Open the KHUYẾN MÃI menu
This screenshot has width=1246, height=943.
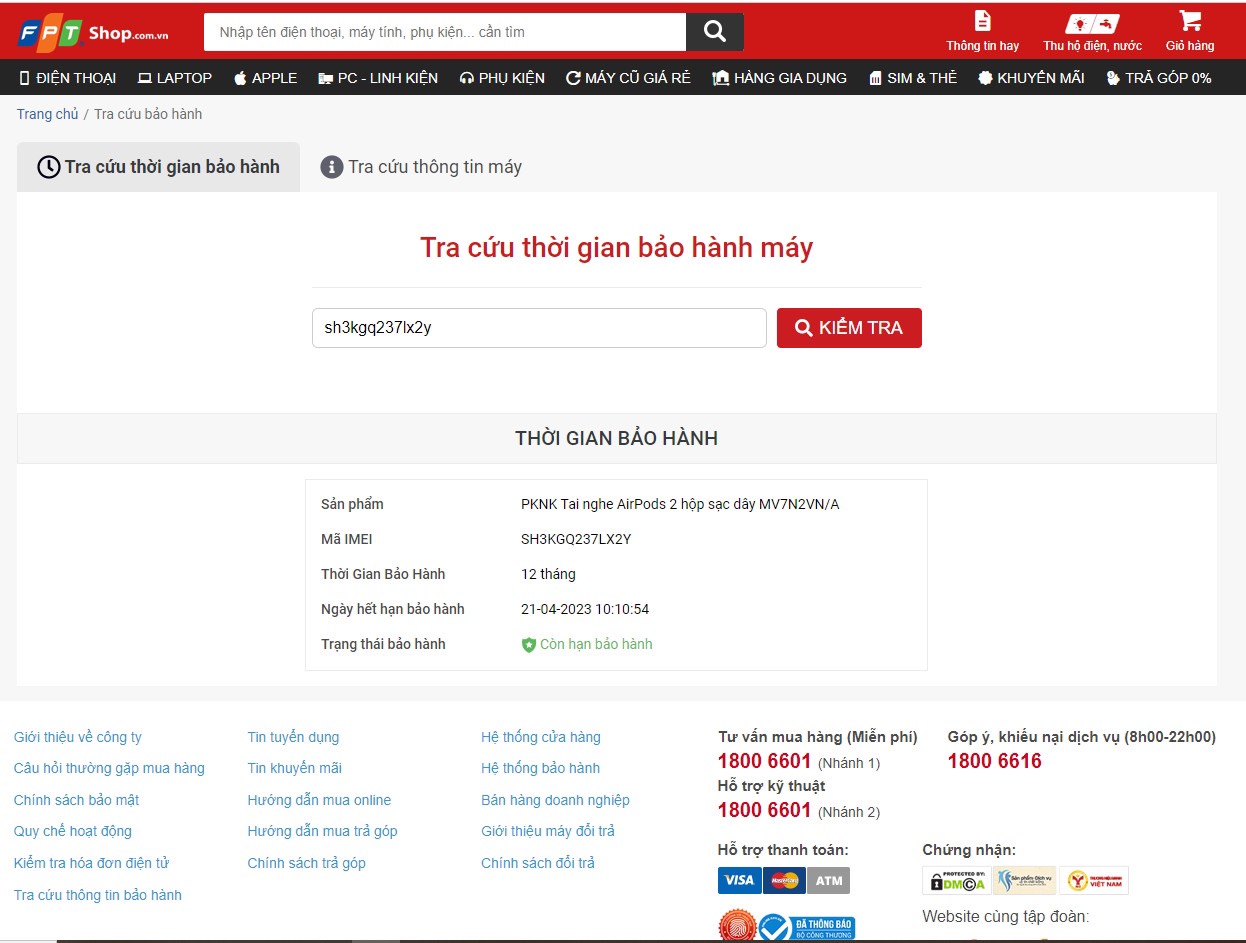pyautogui.click(x=1031, y=78)
